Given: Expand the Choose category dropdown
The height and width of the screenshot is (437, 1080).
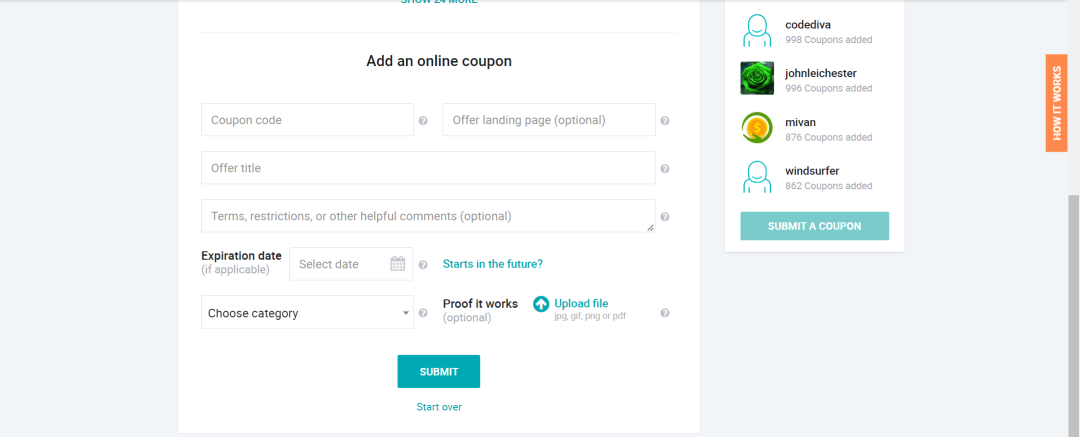Looking at the screenshot, I should [x=307, y=312].
